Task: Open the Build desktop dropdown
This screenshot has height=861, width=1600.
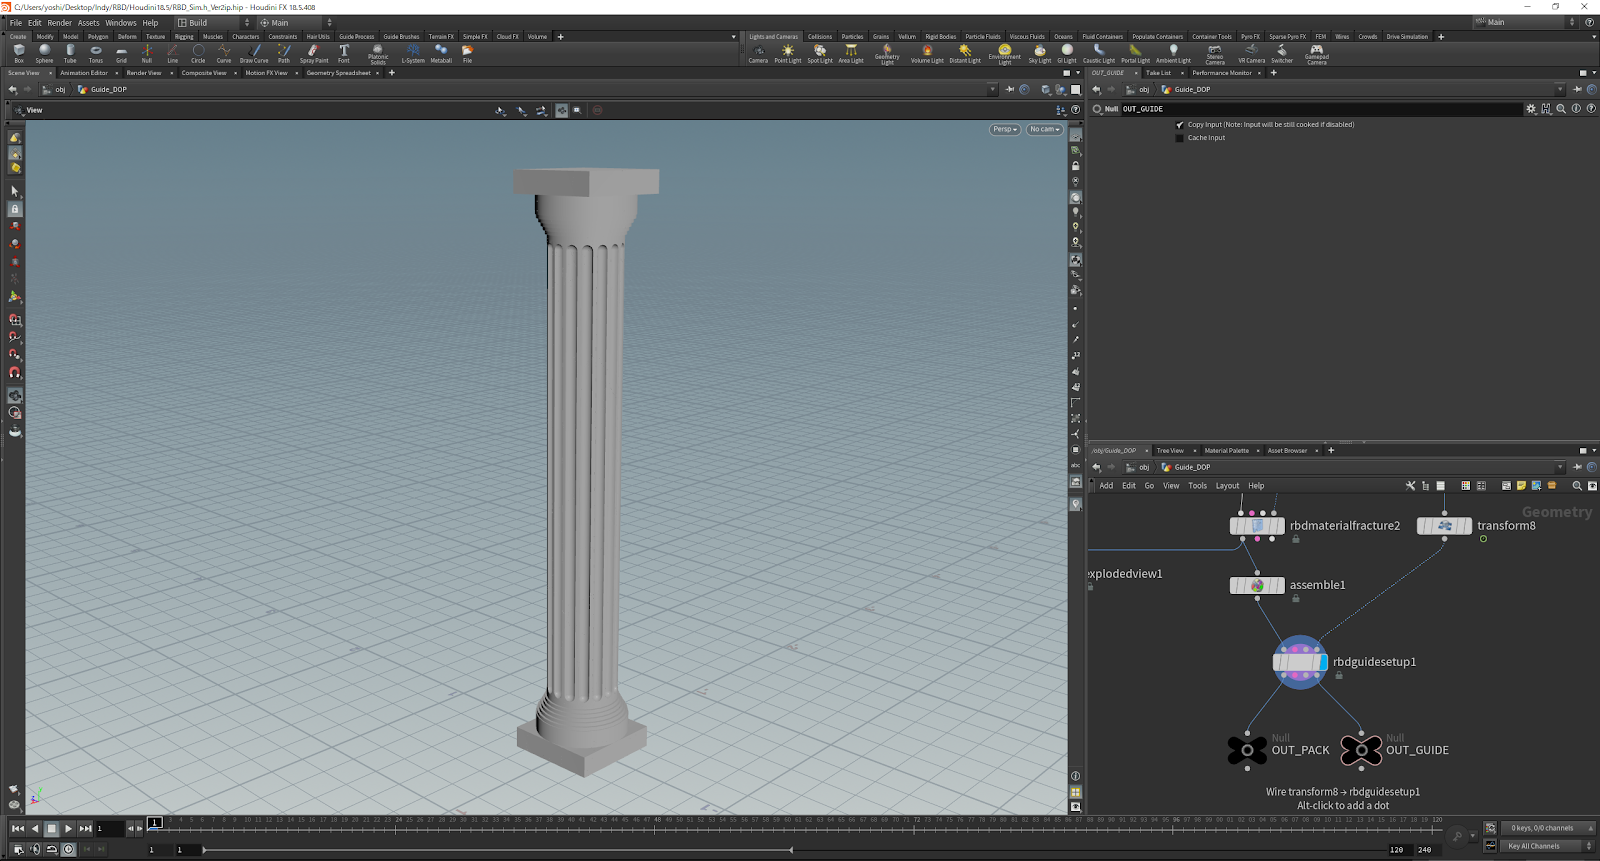Action: pyautogui.click(x=214, y=22)
